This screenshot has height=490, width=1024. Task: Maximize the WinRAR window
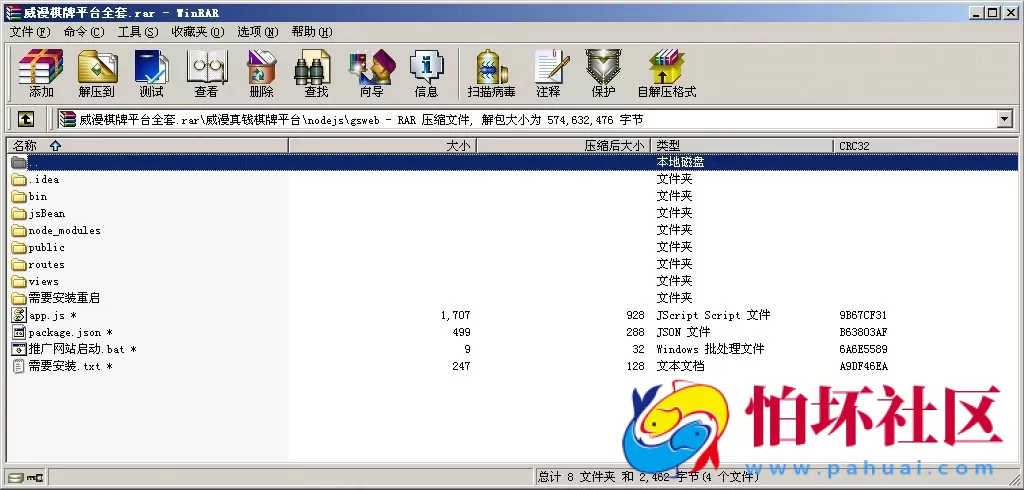click(992, 12)
